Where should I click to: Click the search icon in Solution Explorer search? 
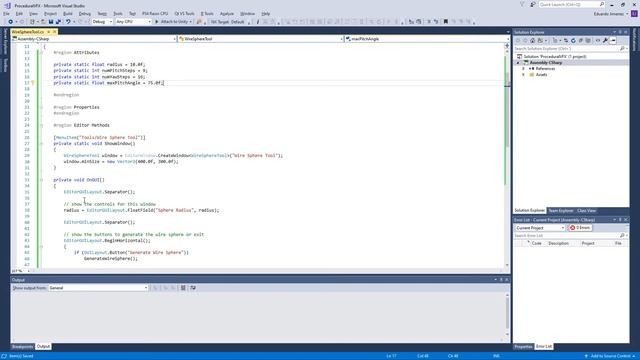tap(622, 49)
